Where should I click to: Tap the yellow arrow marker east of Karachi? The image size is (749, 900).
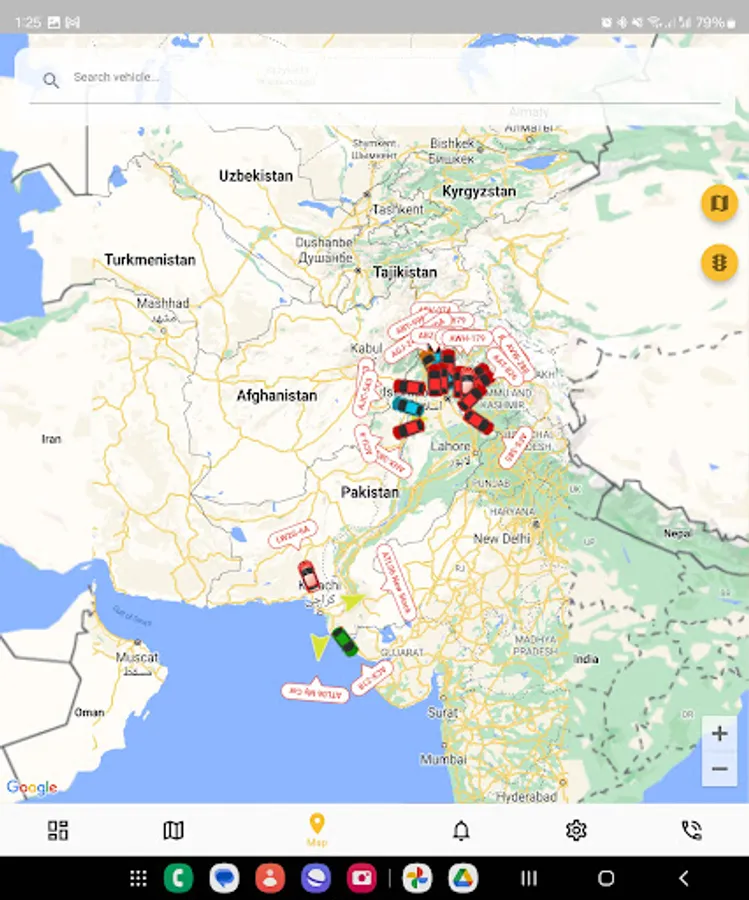352,601
